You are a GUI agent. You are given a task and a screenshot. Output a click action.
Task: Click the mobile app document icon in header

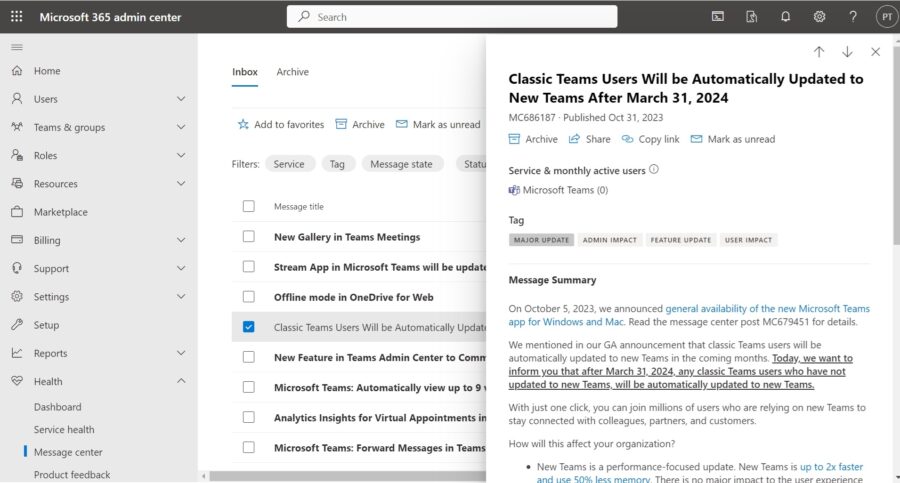[x=751, y=17]
